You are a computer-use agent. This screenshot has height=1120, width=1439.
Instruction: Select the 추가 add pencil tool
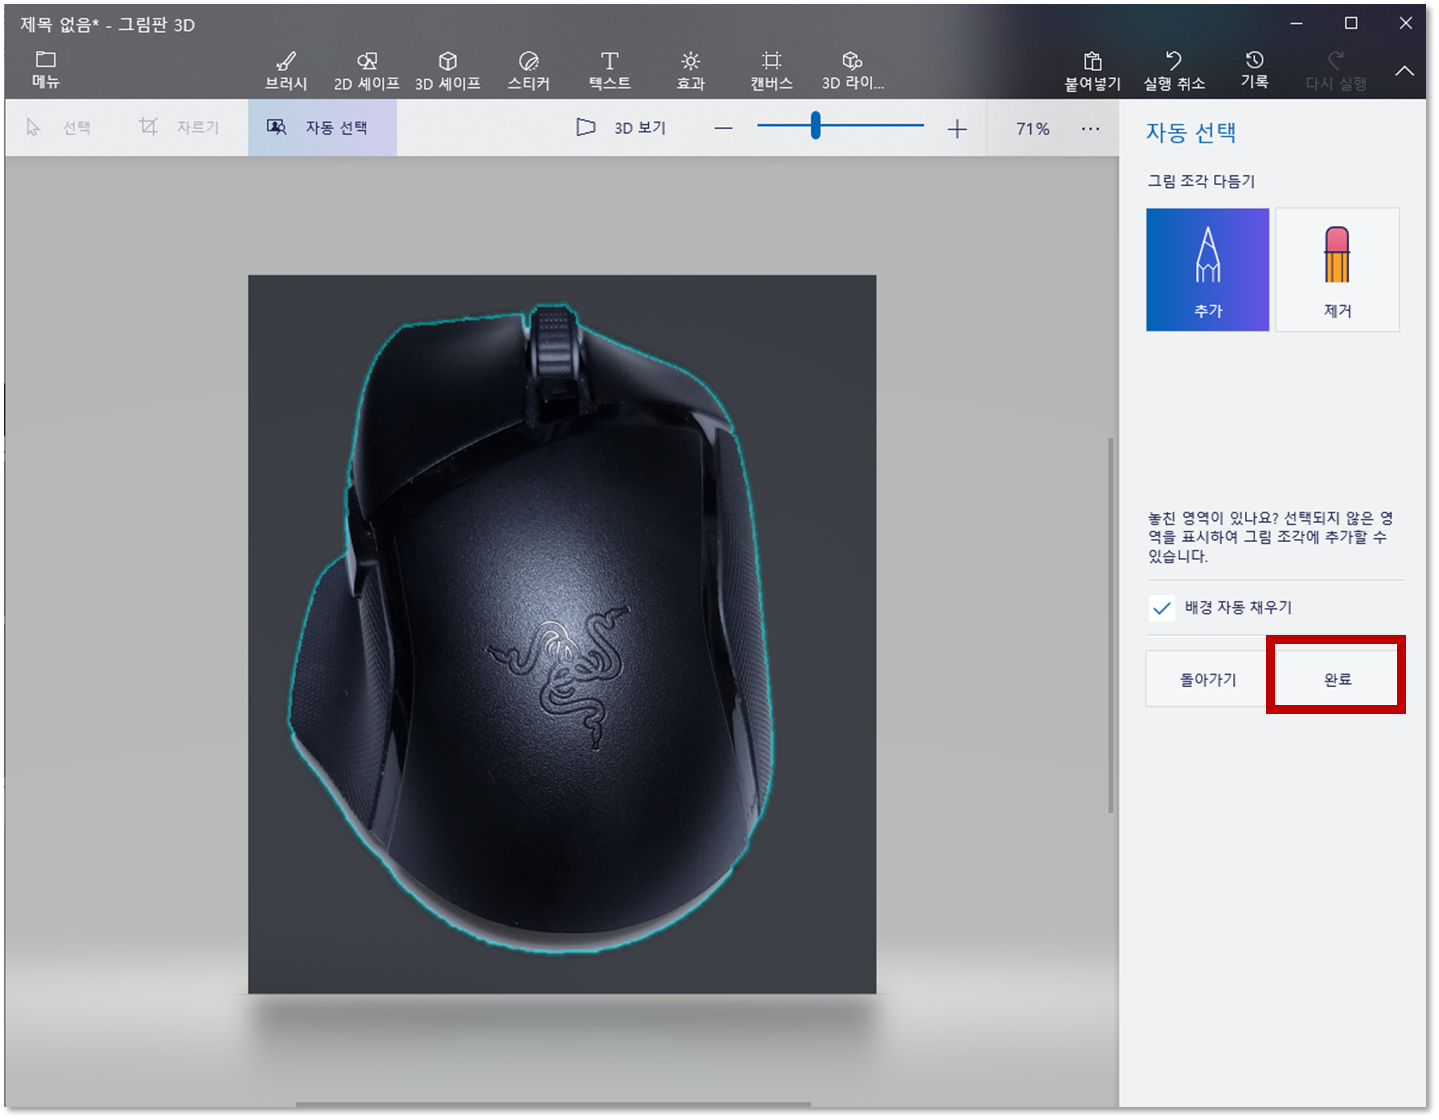1208,270
